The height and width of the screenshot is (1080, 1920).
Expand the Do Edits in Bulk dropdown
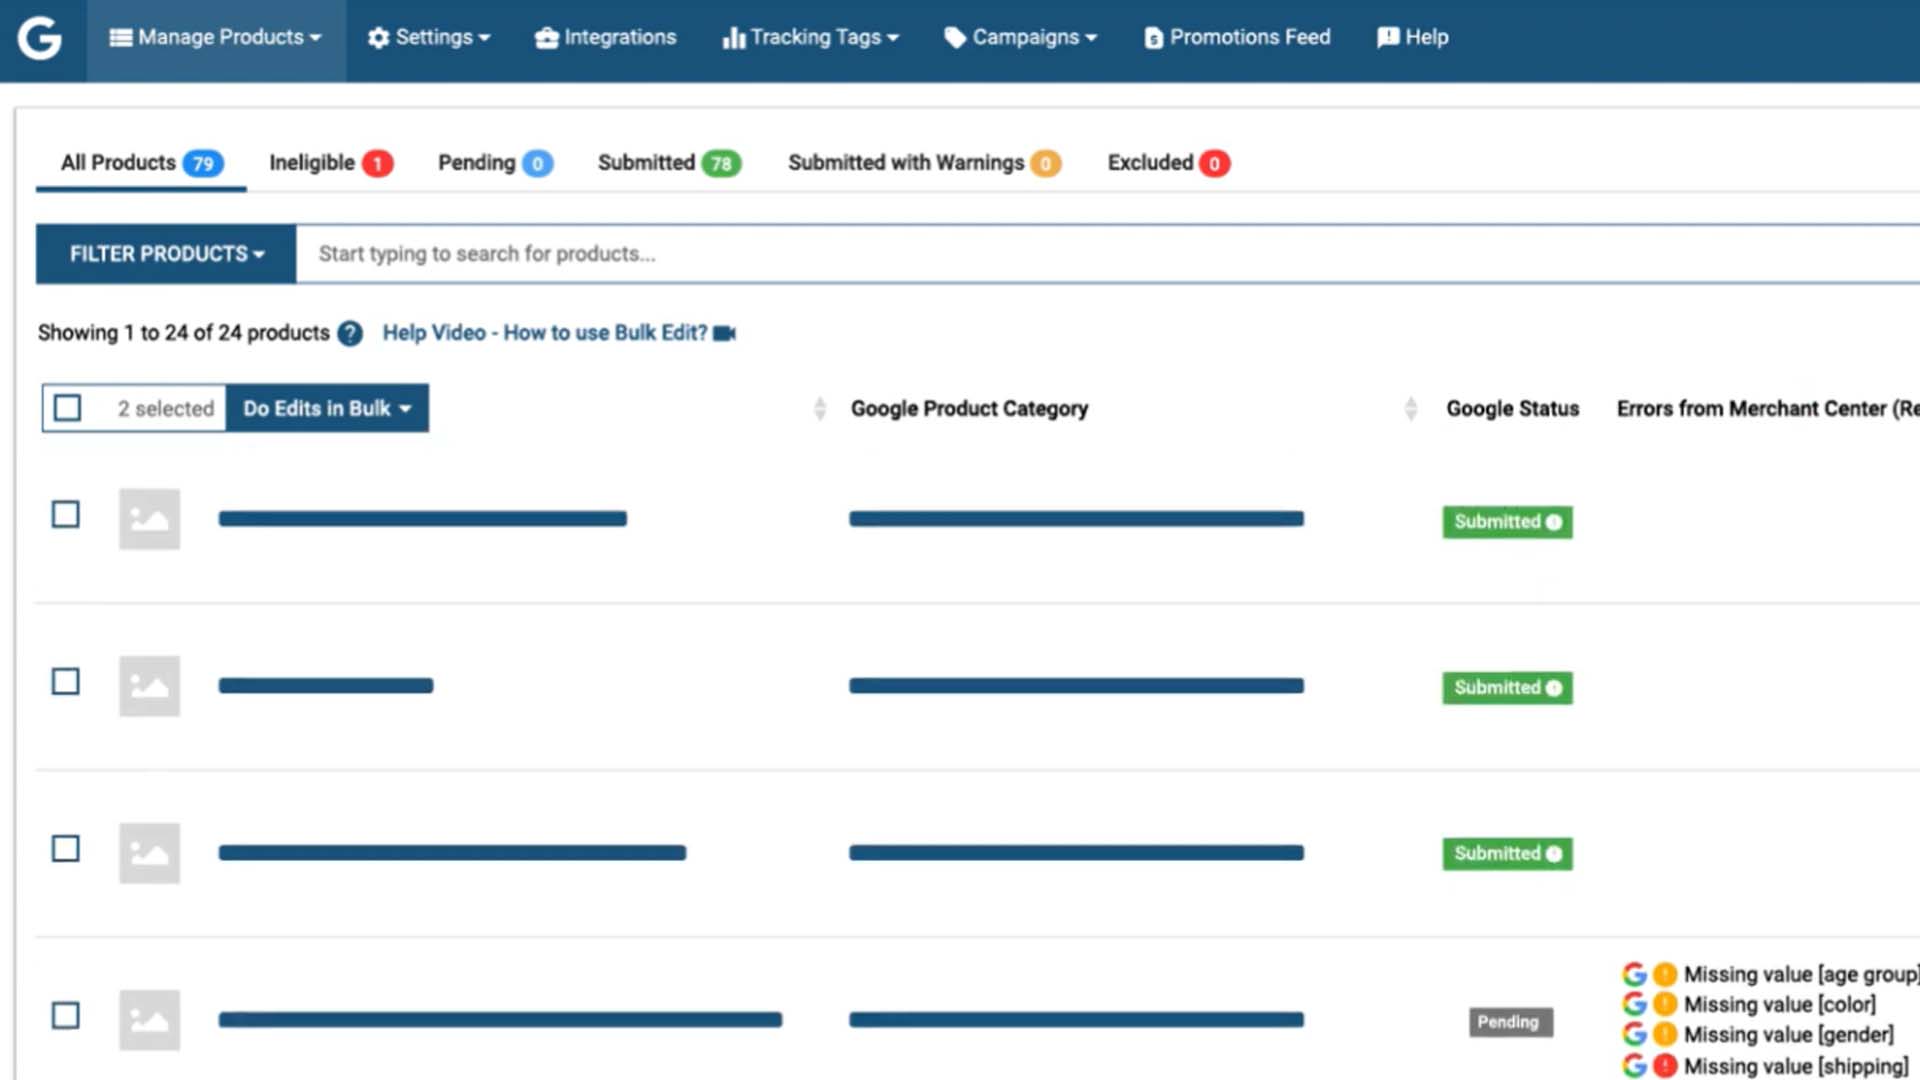327,408
